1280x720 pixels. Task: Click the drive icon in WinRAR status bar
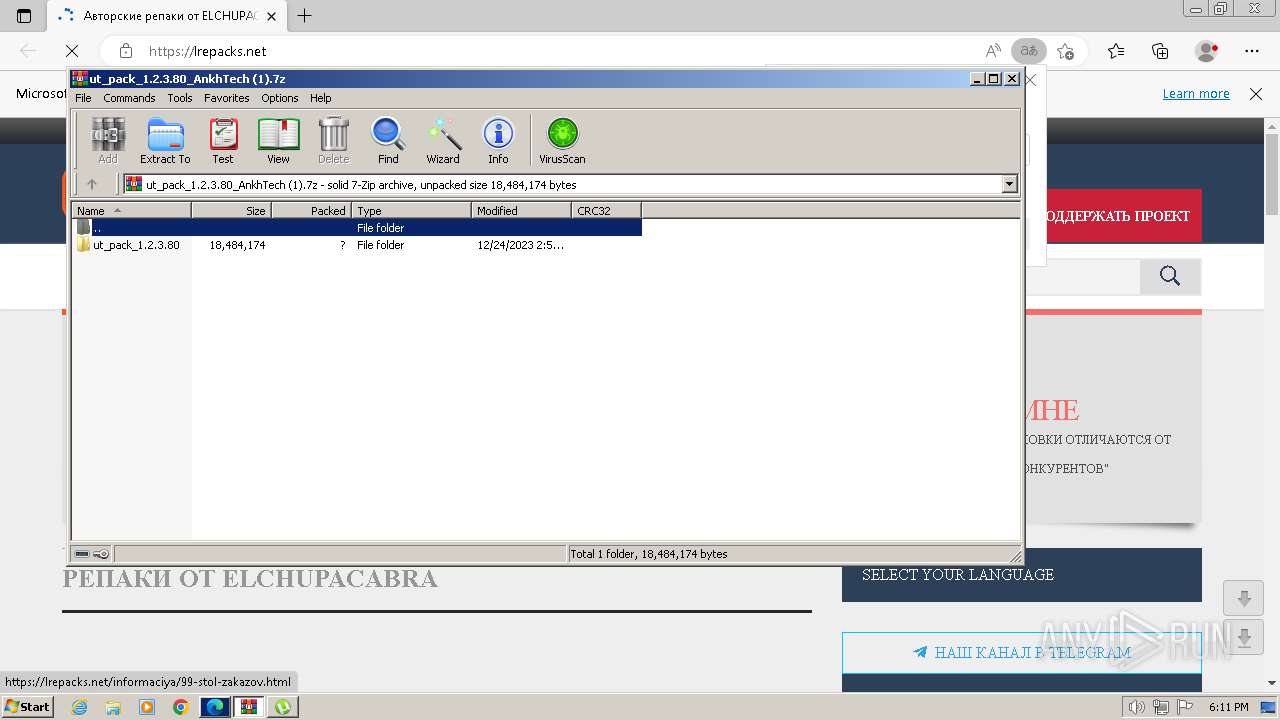82,554
